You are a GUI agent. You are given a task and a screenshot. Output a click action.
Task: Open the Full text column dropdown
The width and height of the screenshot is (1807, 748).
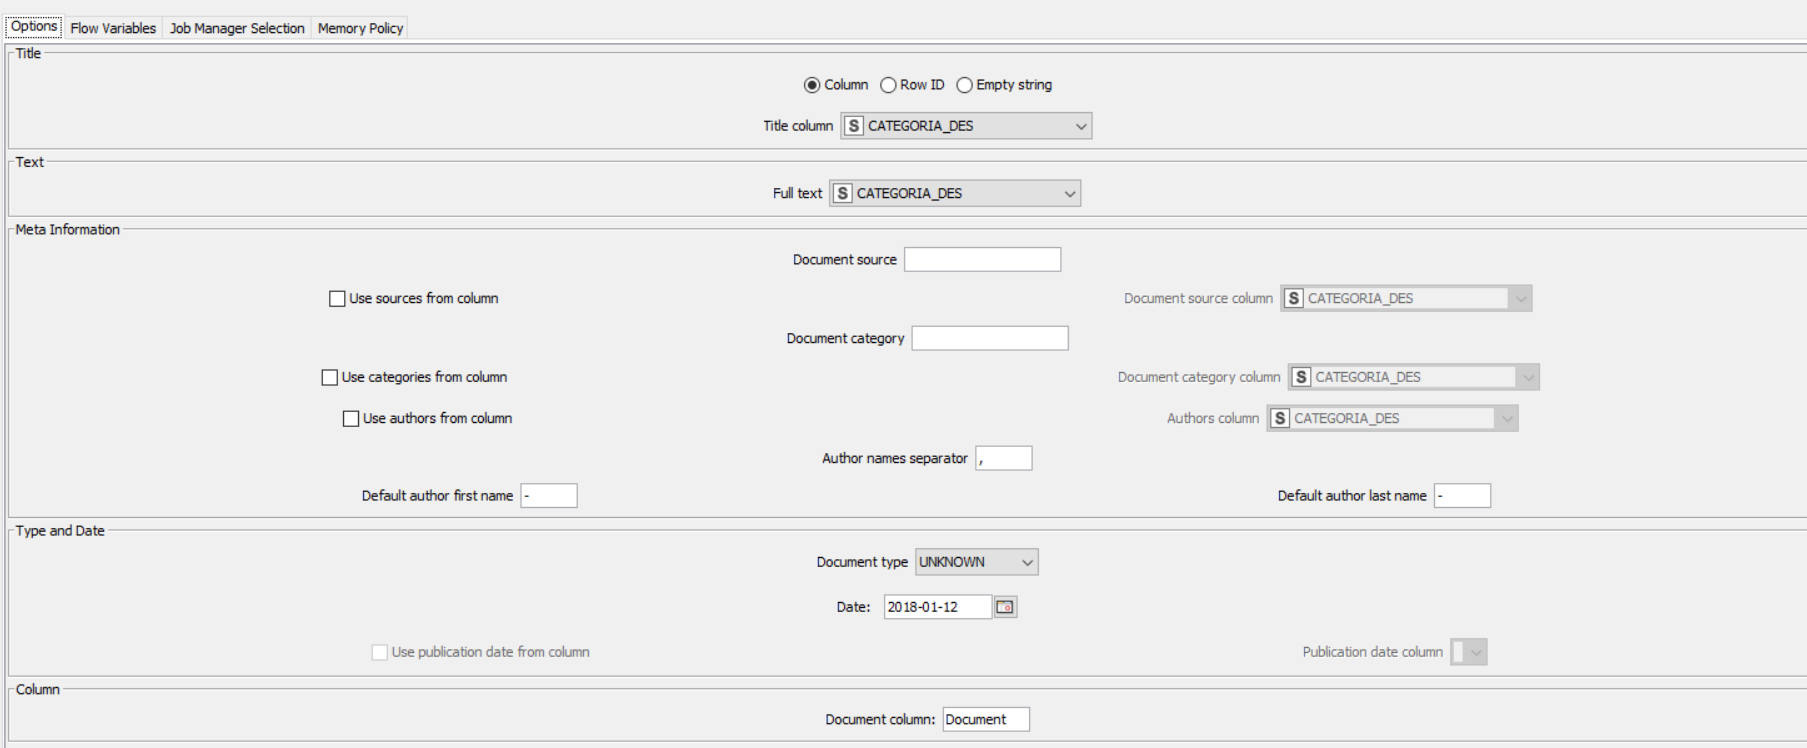[x=955, y=194]
